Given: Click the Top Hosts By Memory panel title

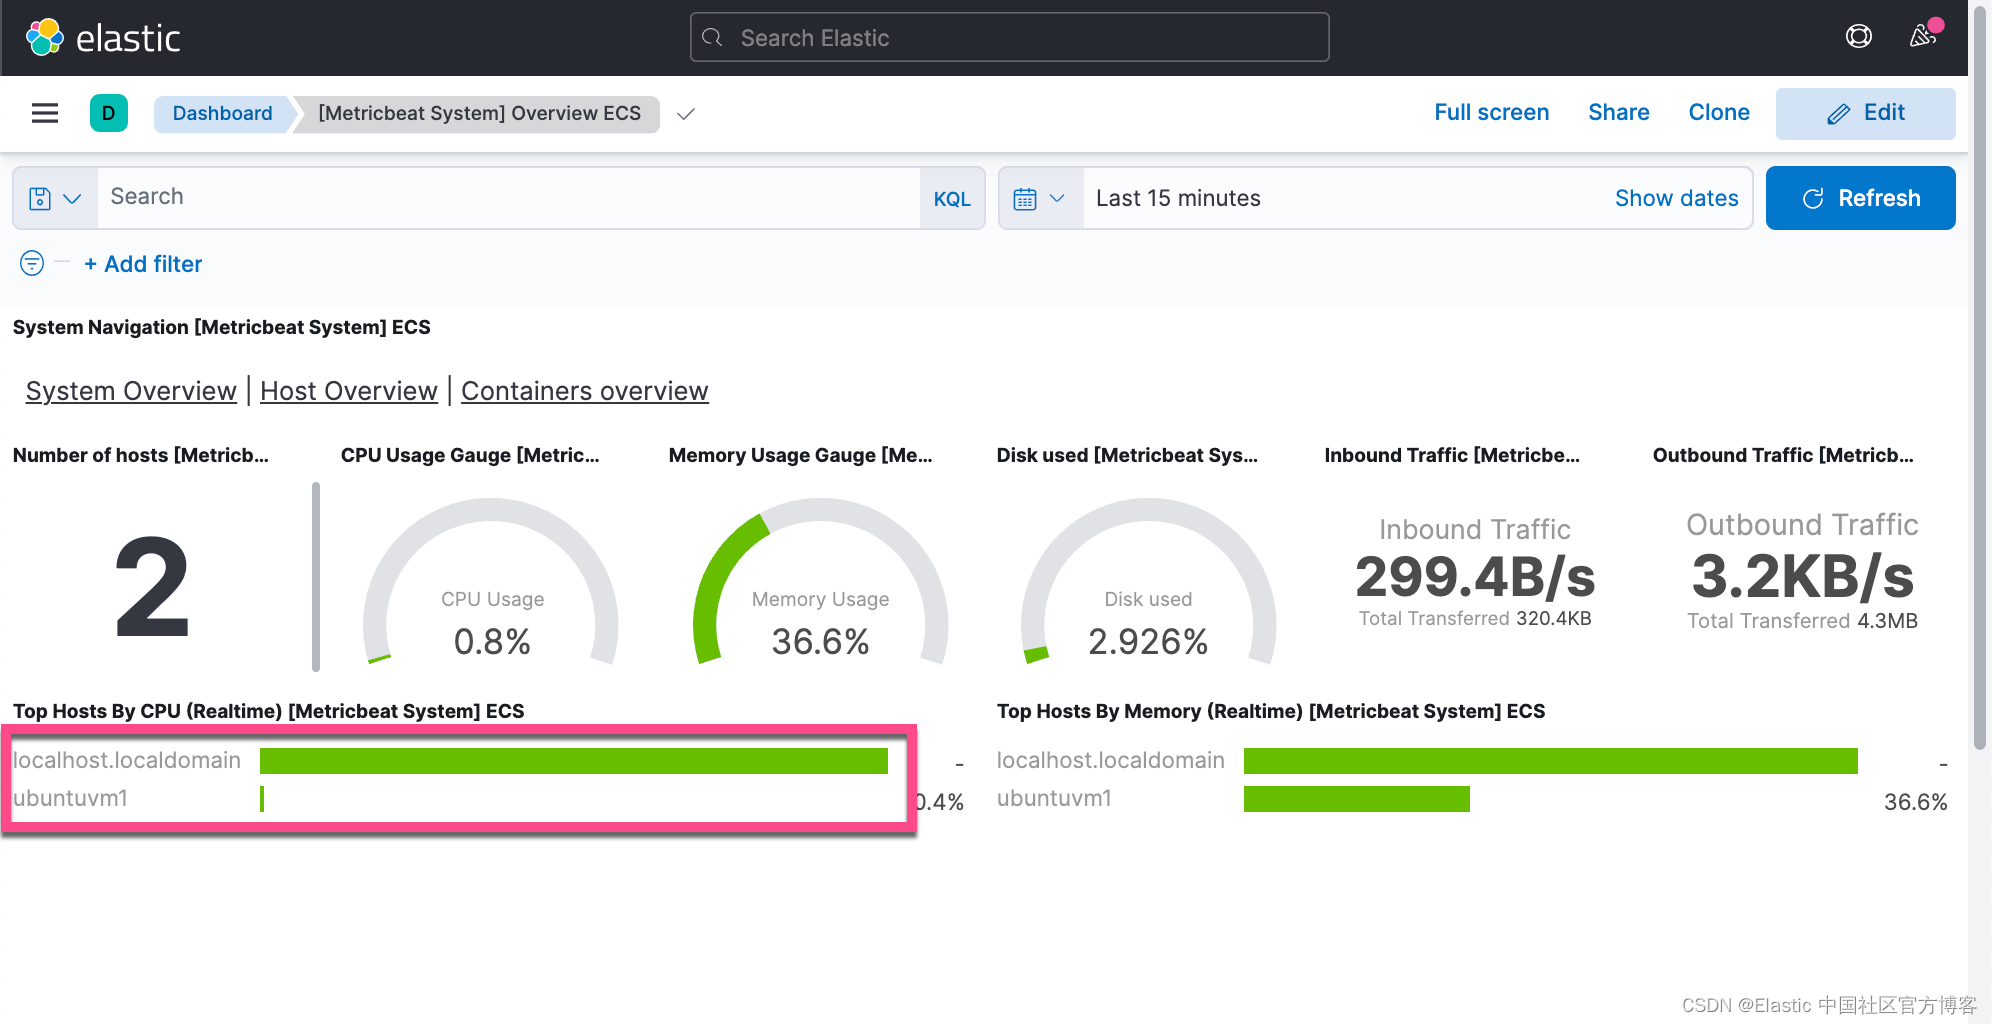Looking at the screenshot, I should pyautogui.click(x=1270, y=711).
